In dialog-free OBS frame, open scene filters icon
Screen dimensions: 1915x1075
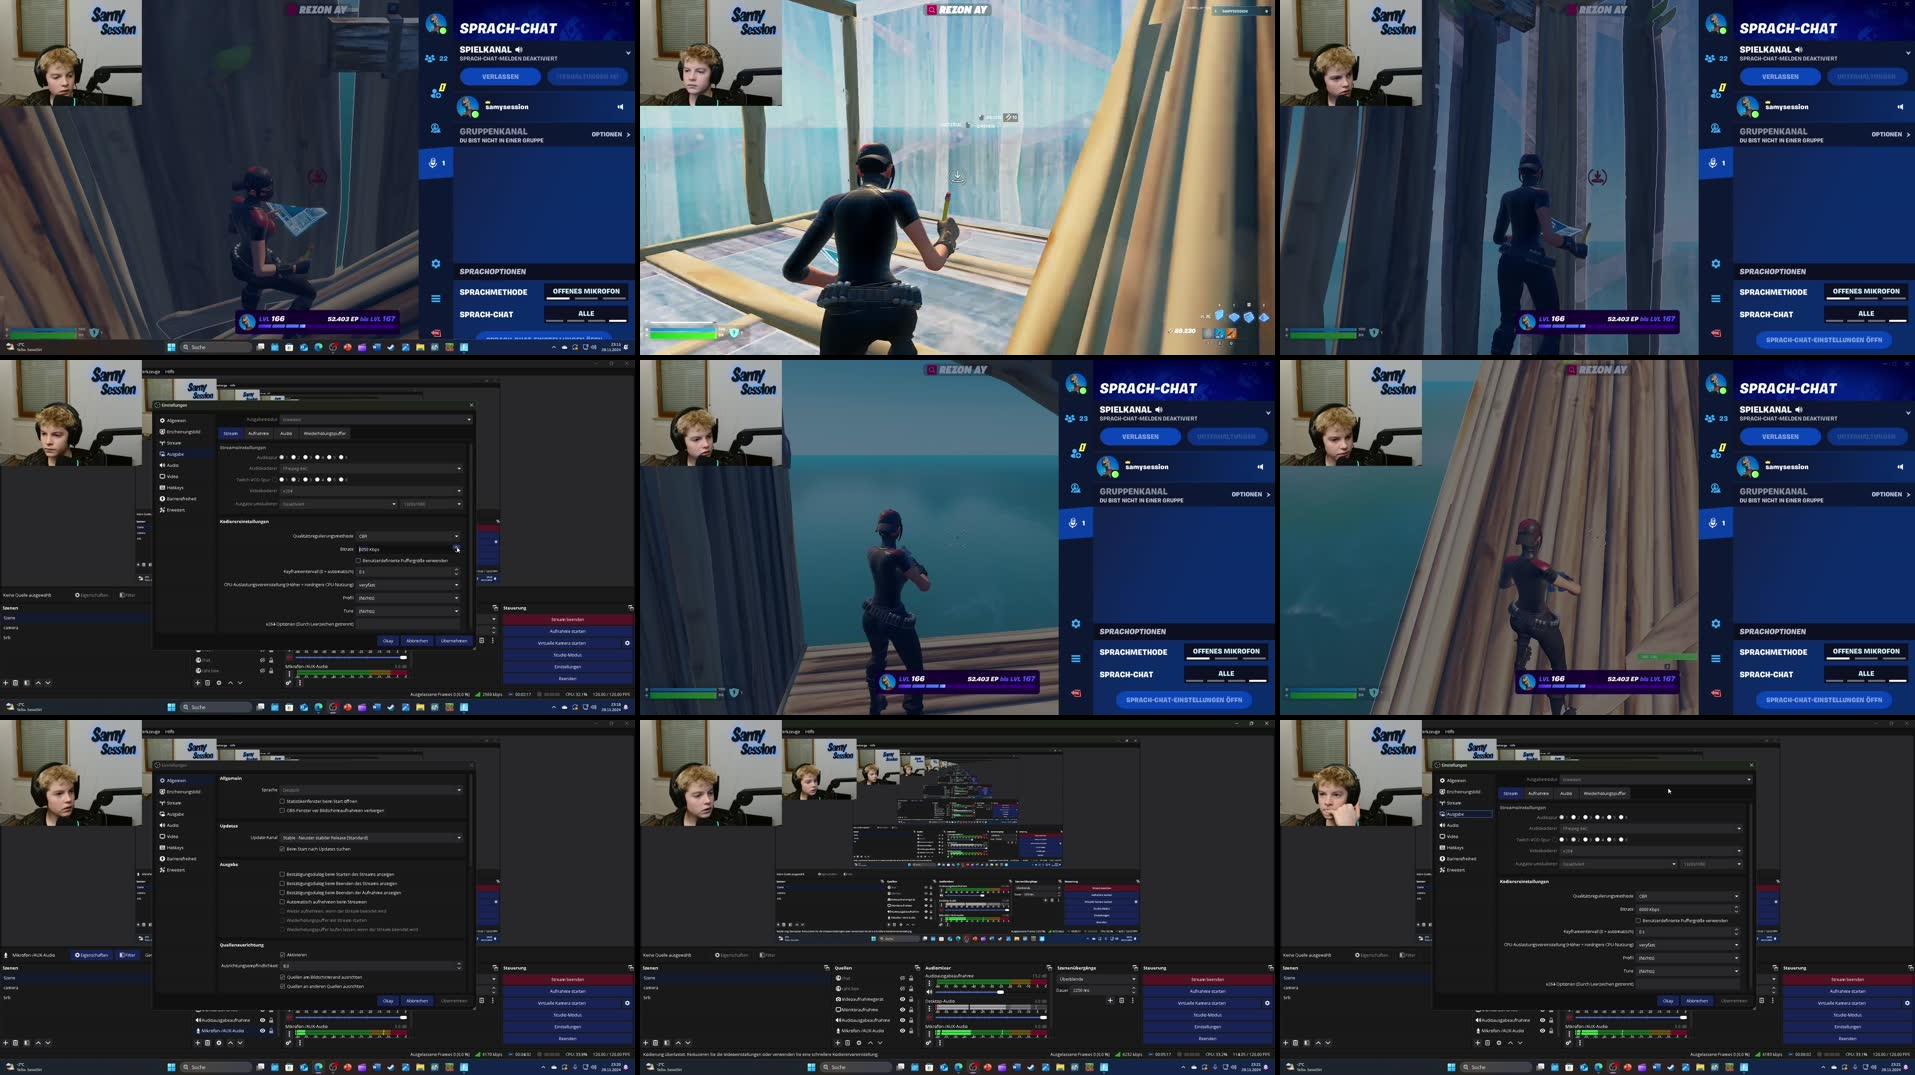coord(667,1043)
